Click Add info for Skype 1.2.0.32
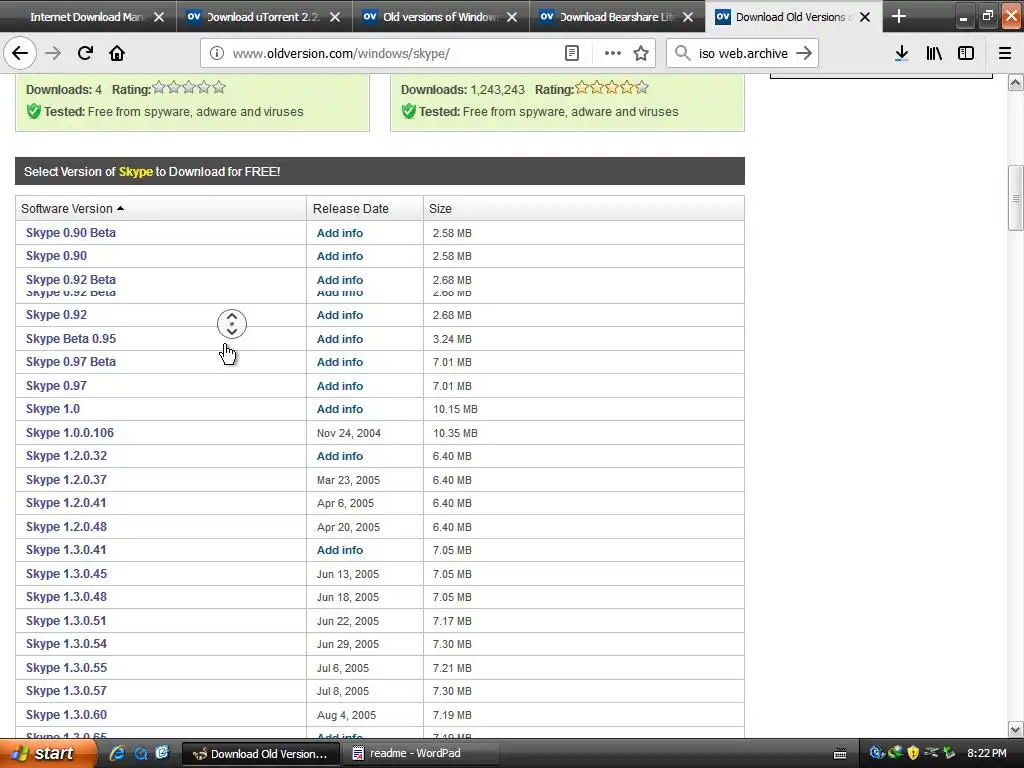 click(340, 456)
